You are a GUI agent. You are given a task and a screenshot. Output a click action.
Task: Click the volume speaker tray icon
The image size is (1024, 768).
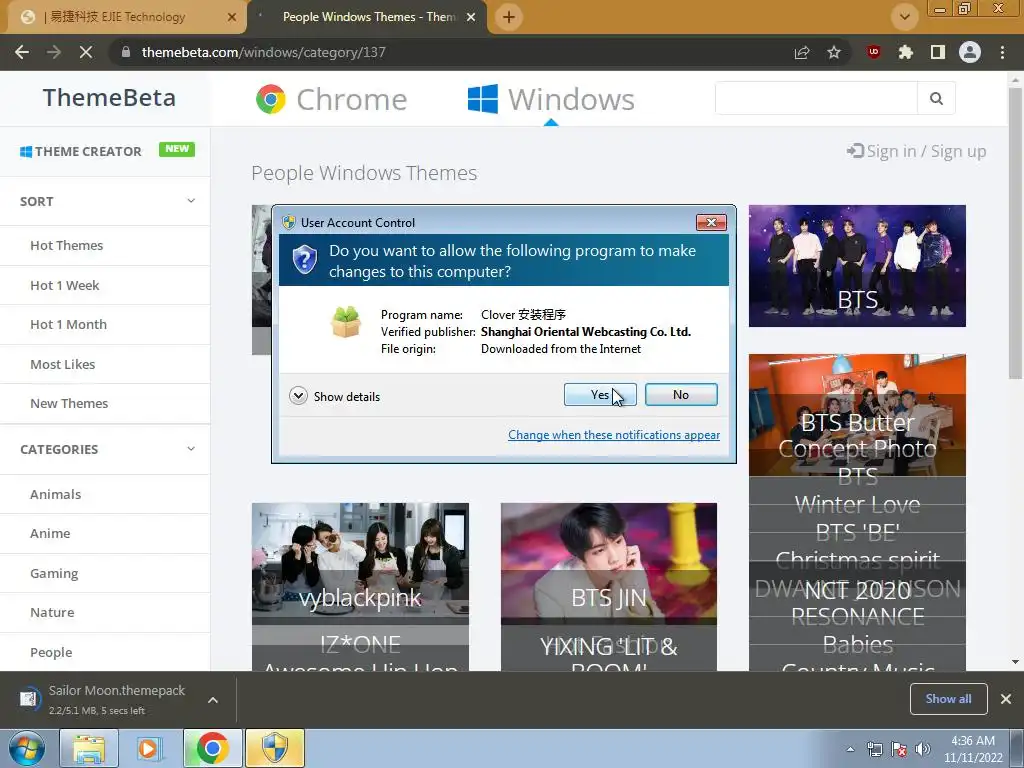pyautogui.click(x=922, y=749)
